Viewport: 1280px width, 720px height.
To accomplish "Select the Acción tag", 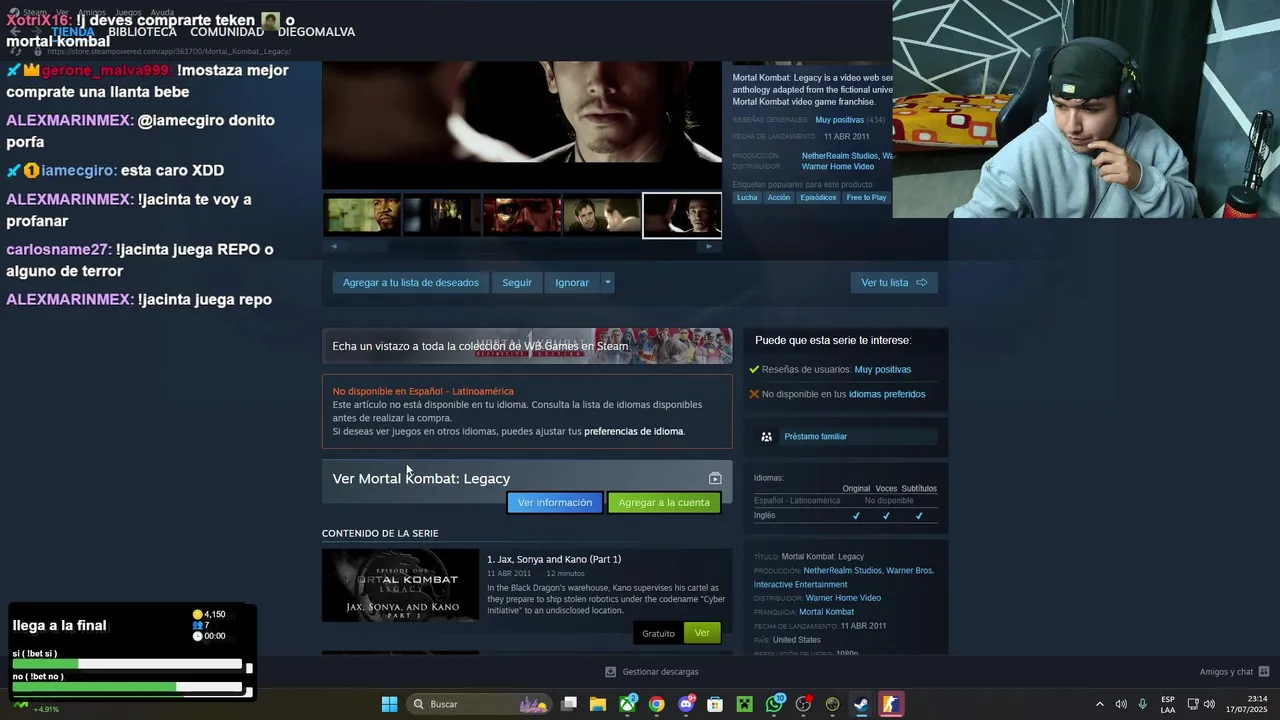I will tap(779, 197).
